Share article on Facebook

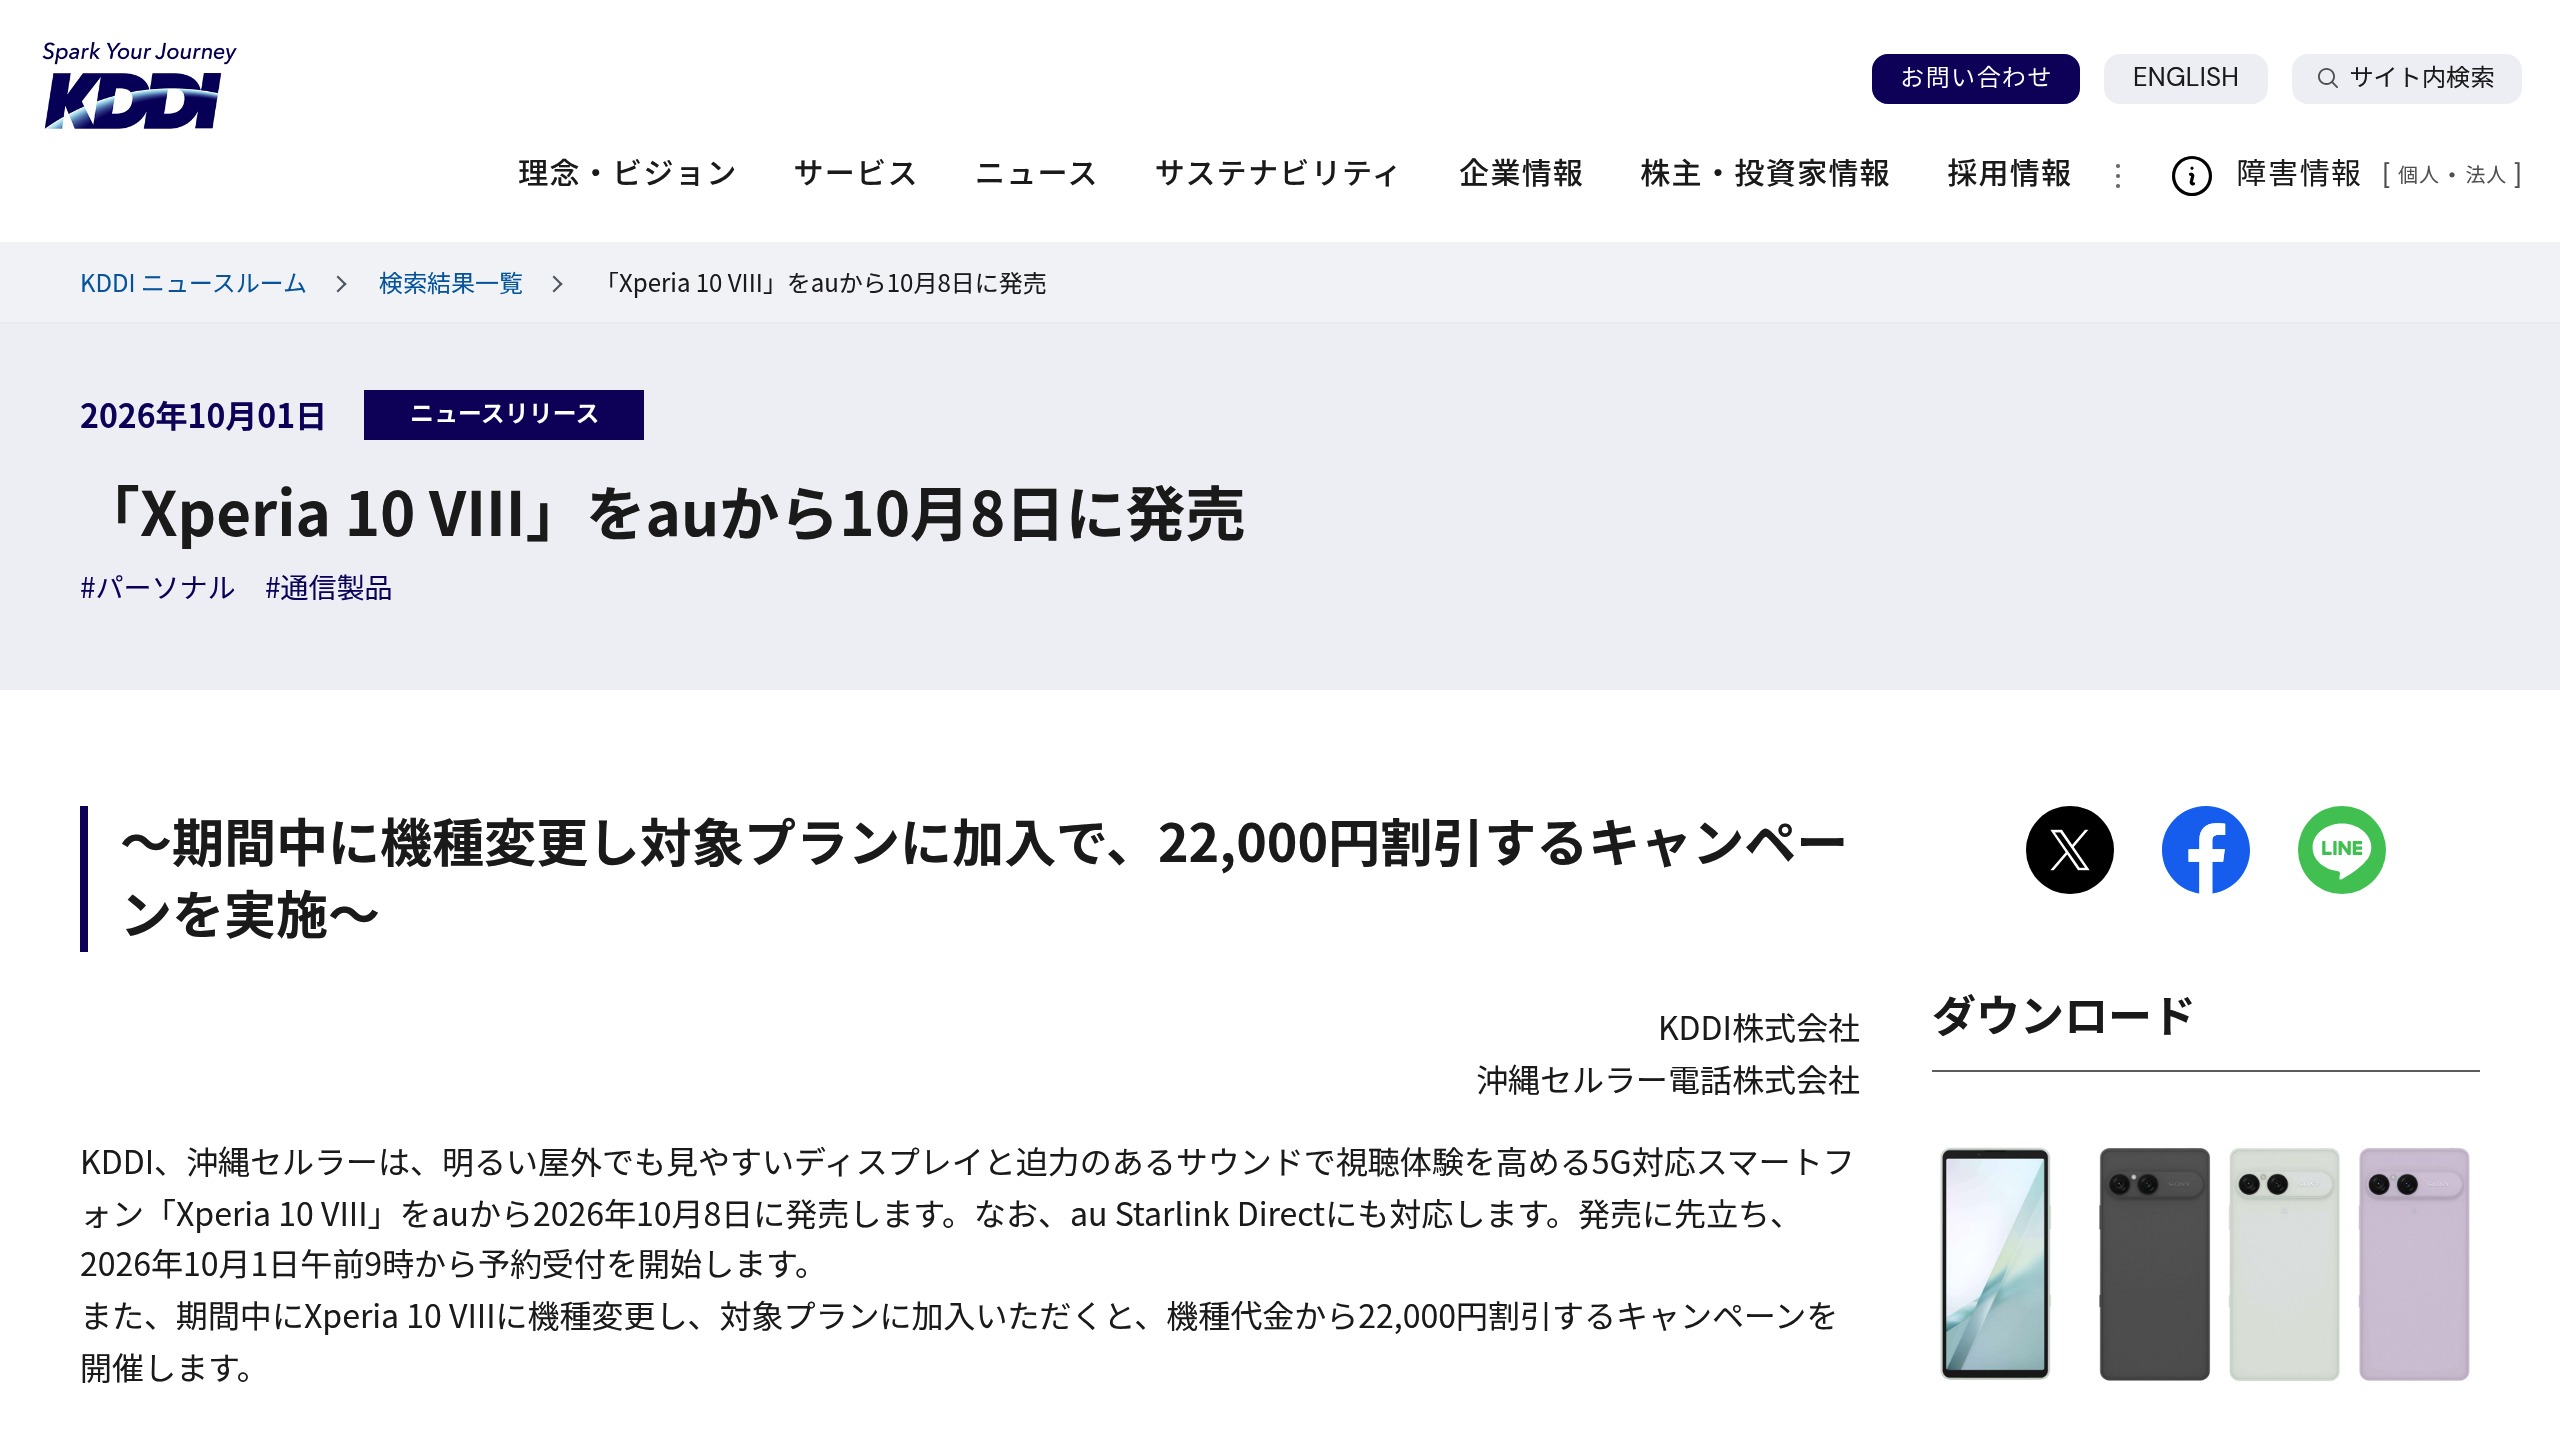(x=2205, y=850)
